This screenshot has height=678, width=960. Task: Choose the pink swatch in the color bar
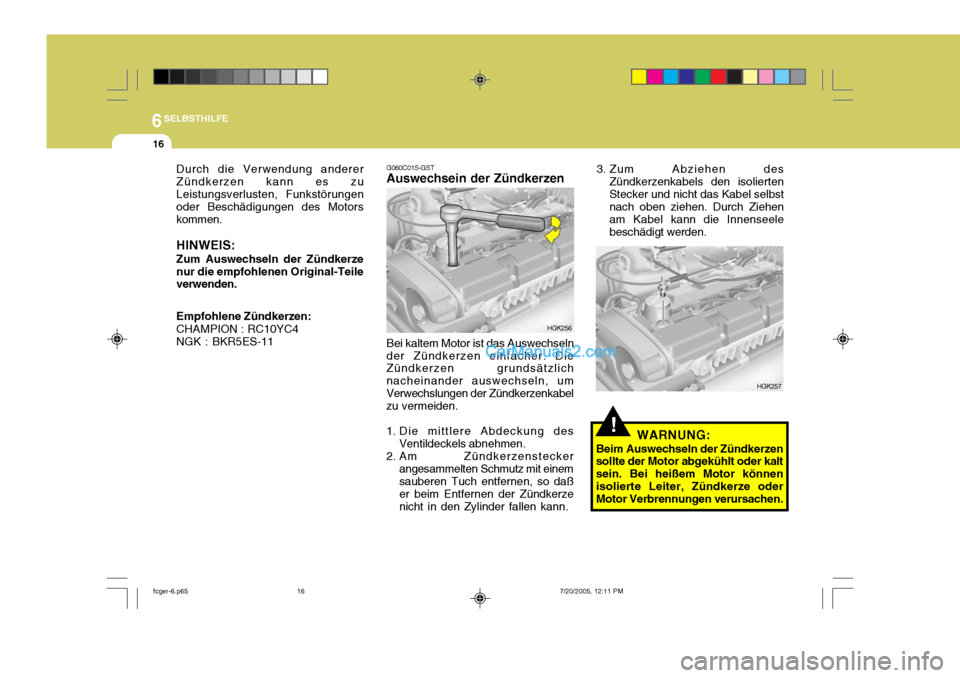click(x=766, y=77)
